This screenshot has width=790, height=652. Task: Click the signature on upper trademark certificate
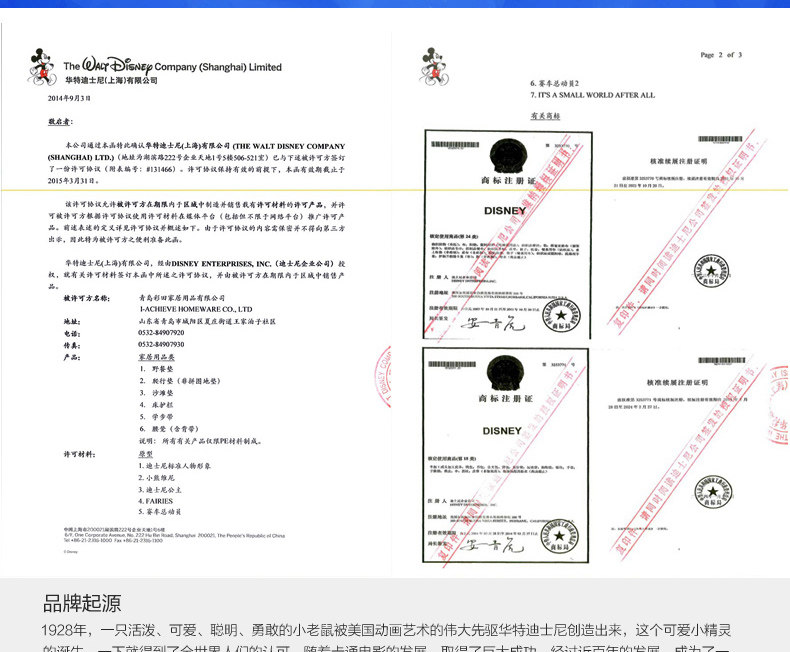click(493, 323)
